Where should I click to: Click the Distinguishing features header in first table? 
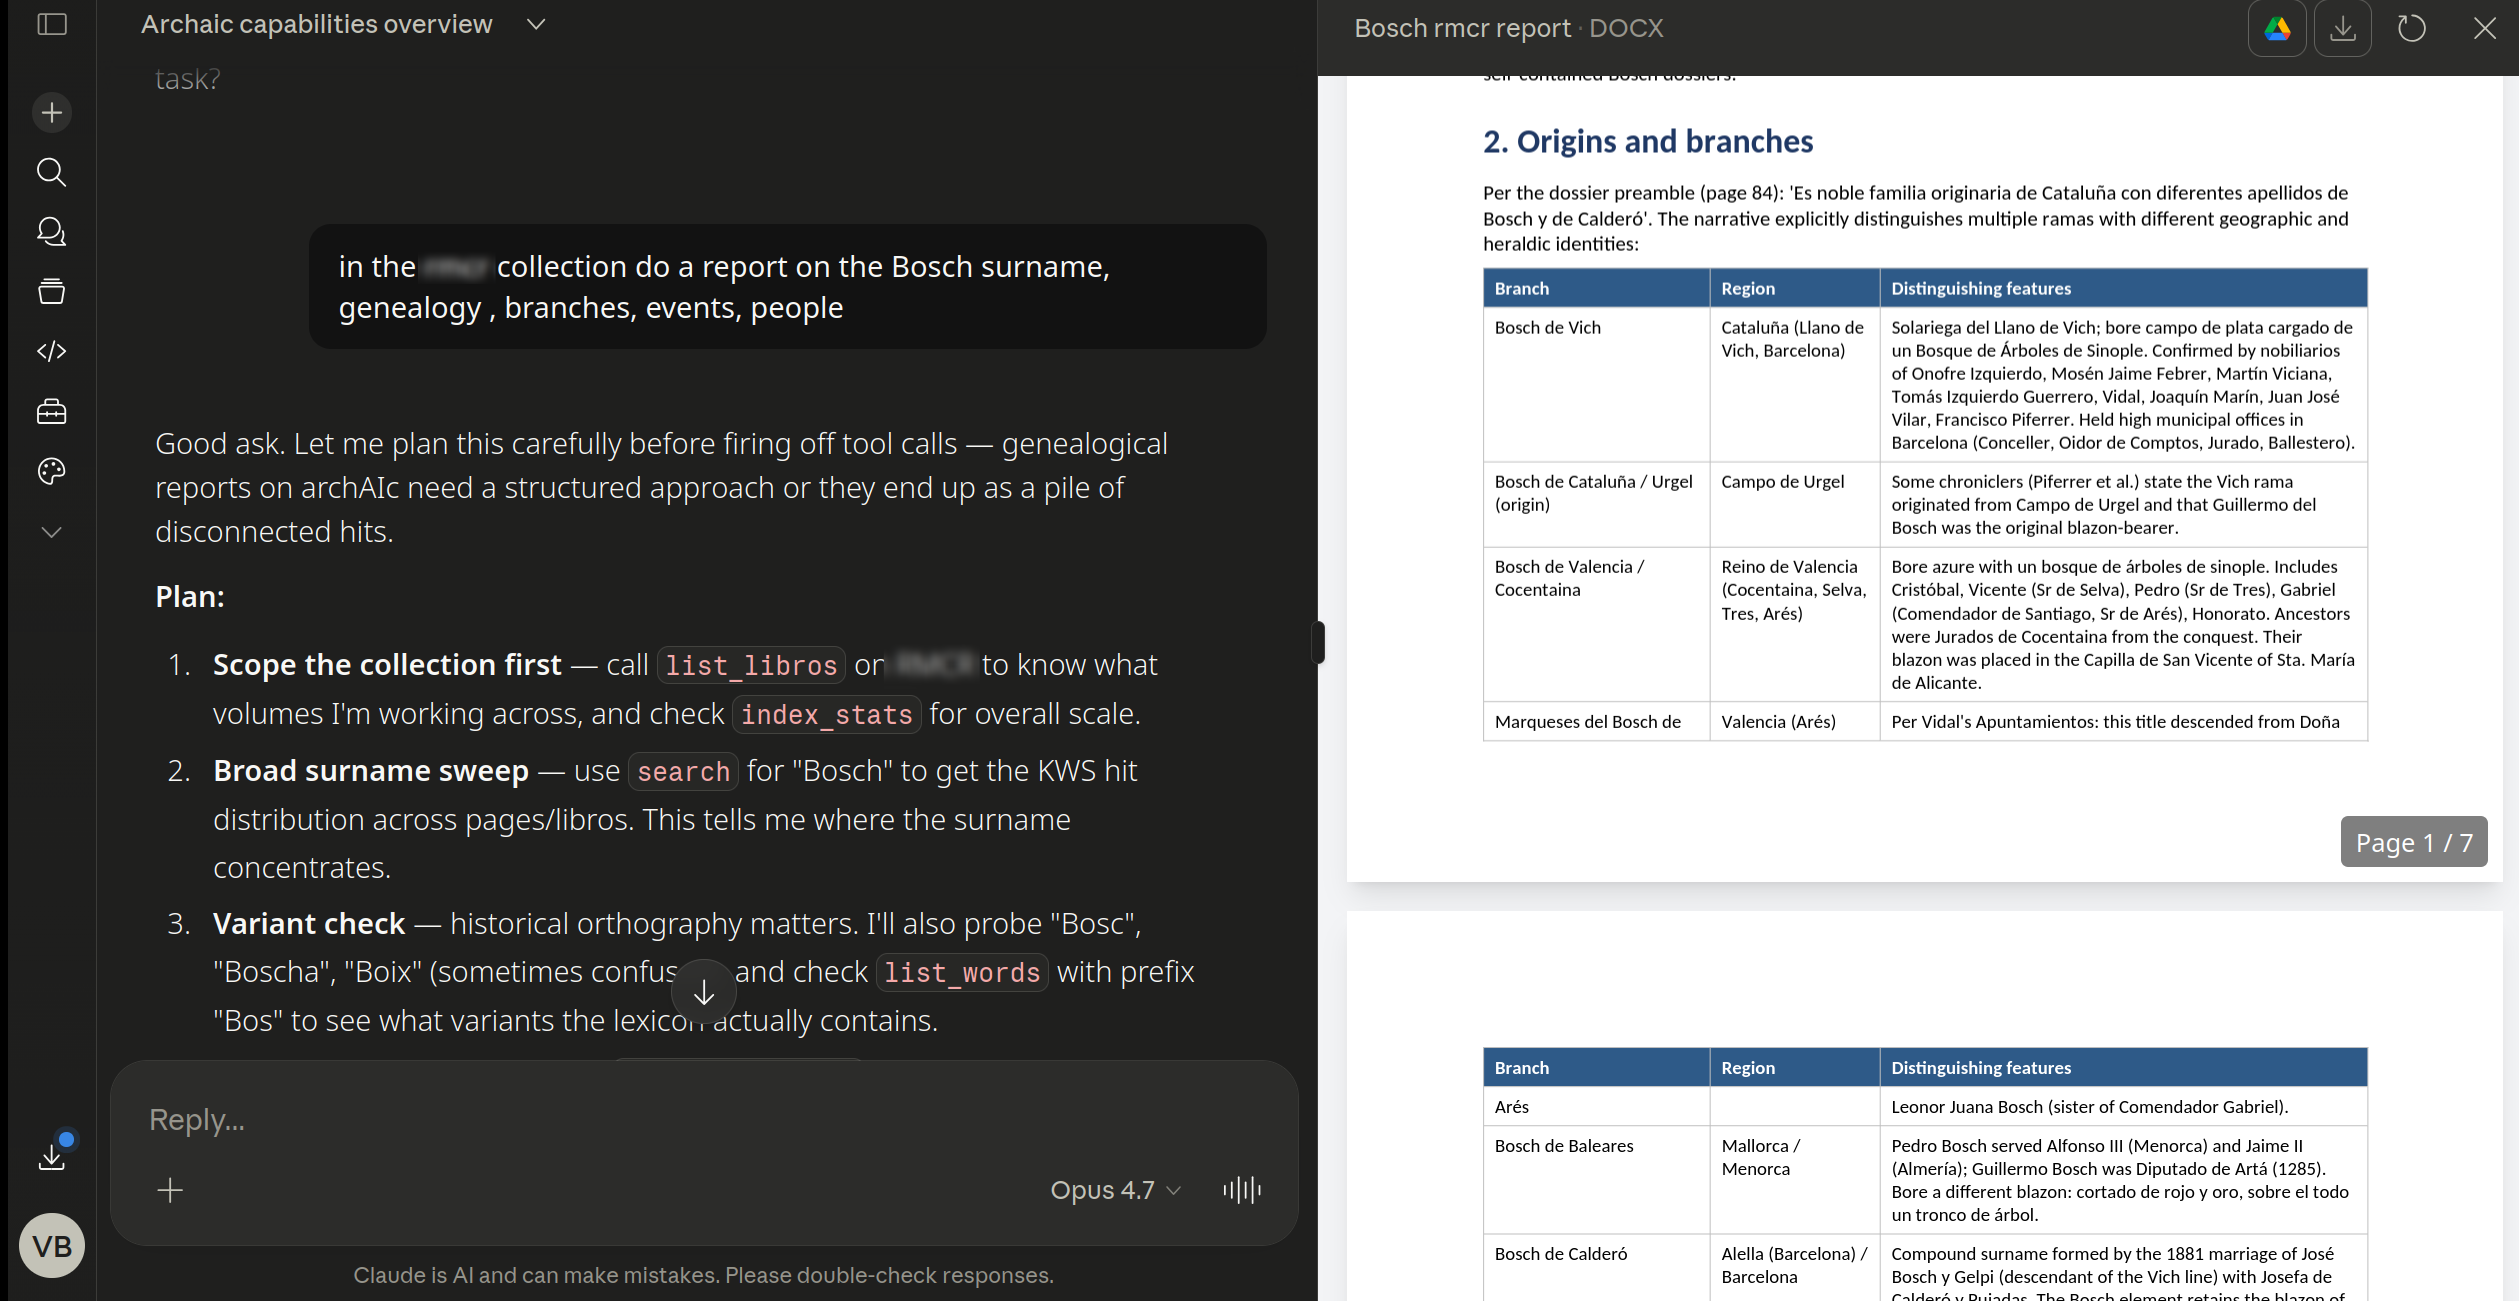tap(2124, 288)
